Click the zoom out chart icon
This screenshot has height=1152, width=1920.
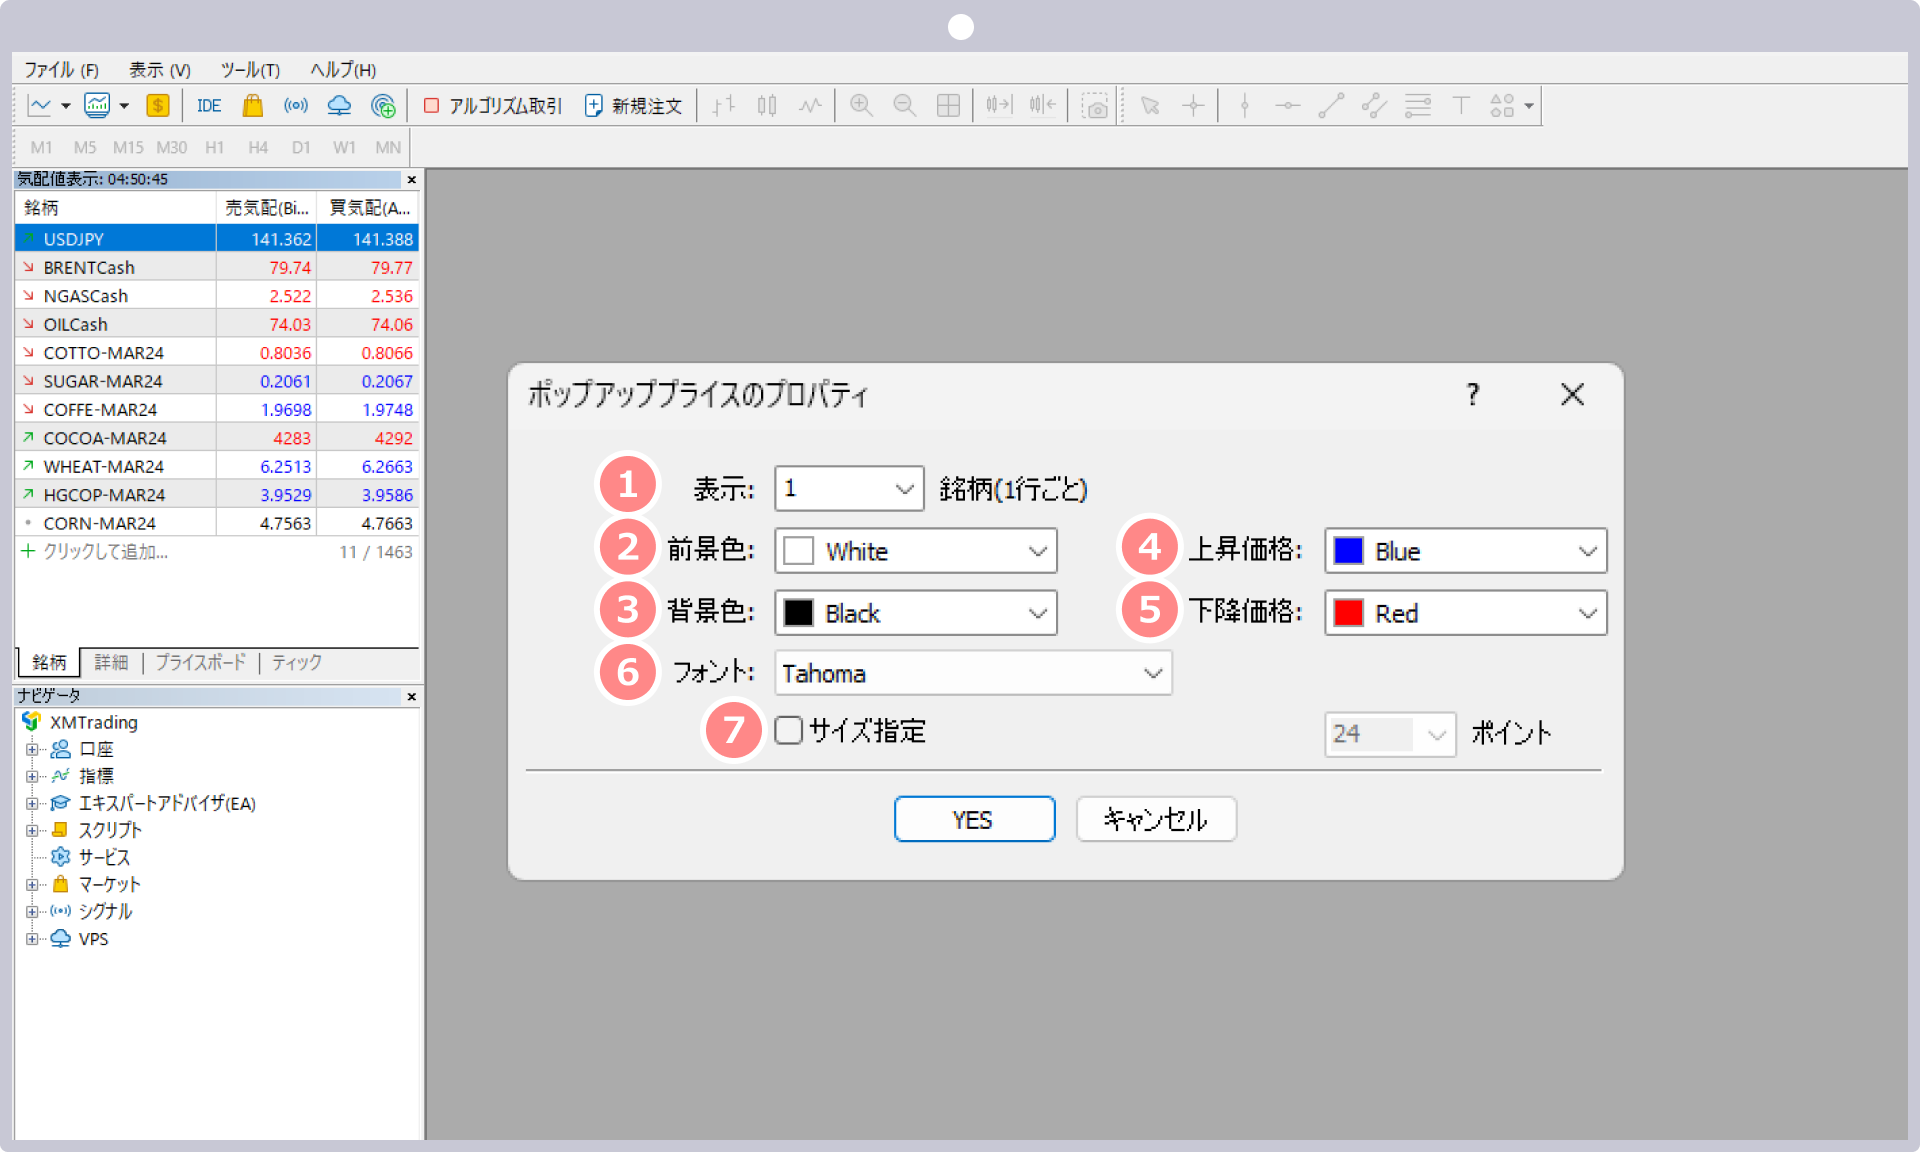pos(907,106)
